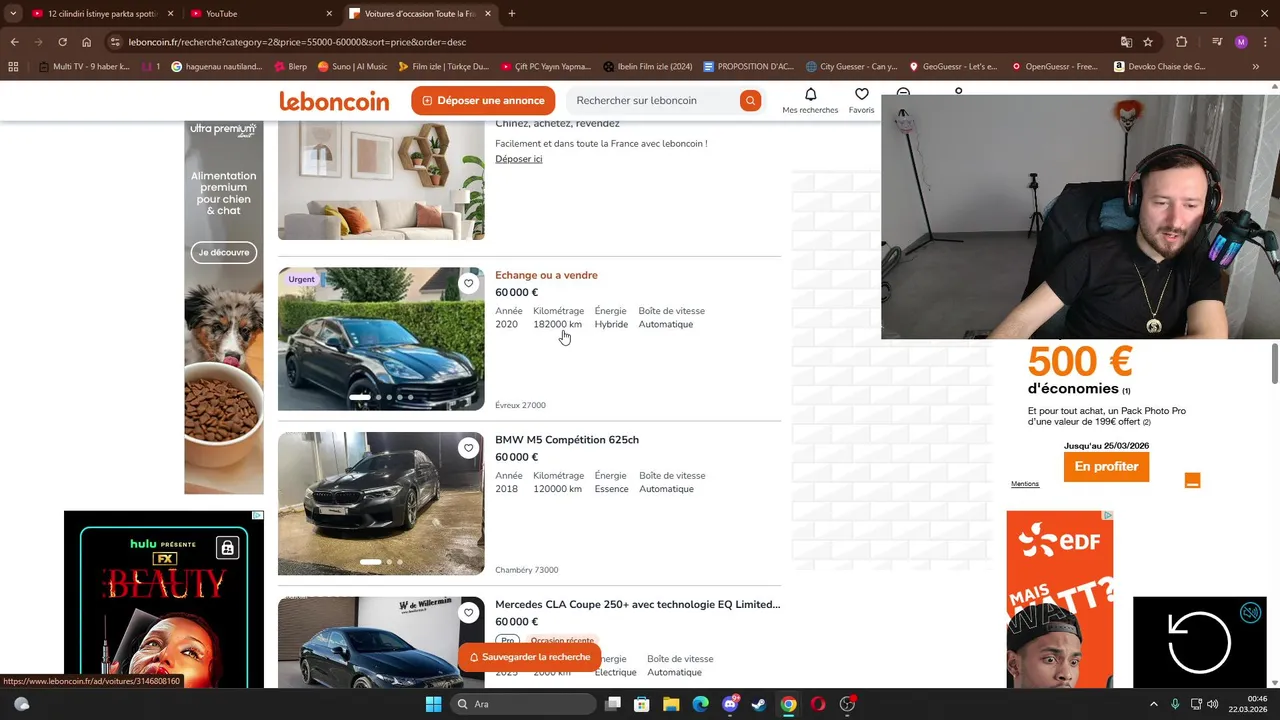
Task: Open Steam from the taskbar
Action: 759,704
